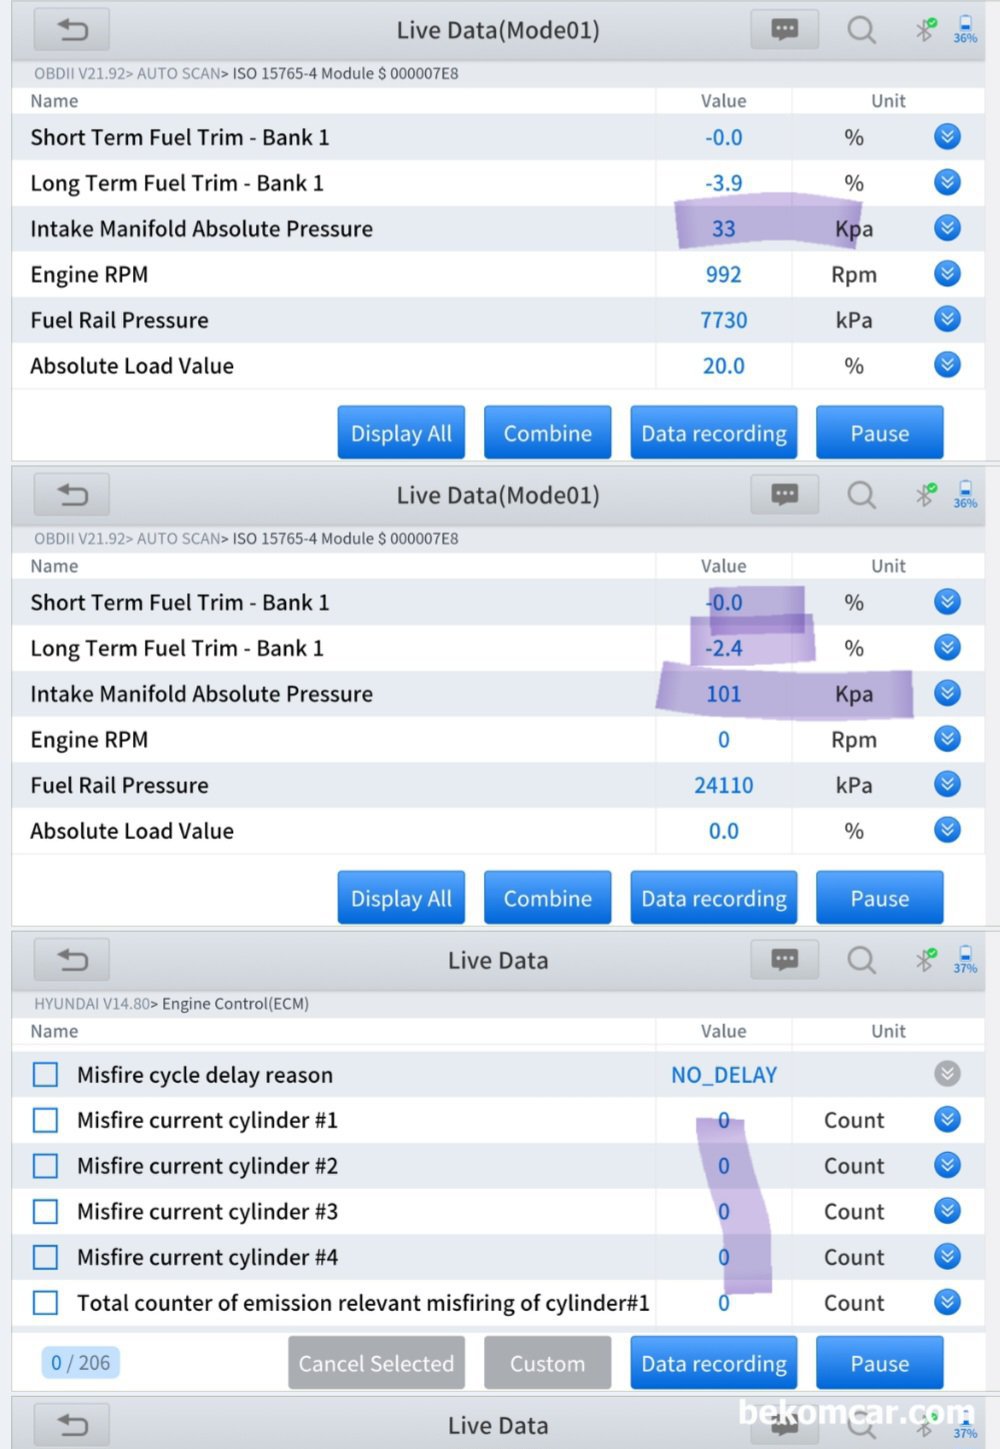1000x1449 pixels.
Task: Check the Misfire cycle delay reason box
Action: tap(45, 1075)
